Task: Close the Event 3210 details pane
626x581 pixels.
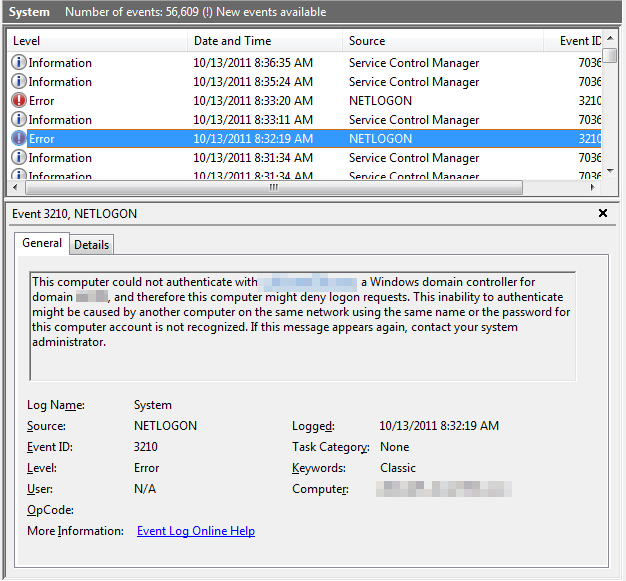Action: click(x=603, y=213)
